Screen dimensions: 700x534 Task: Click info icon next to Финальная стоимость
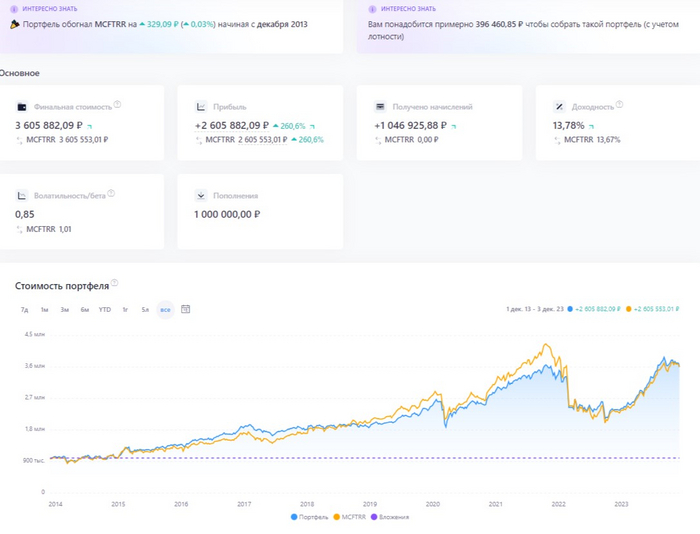point(117,105)
